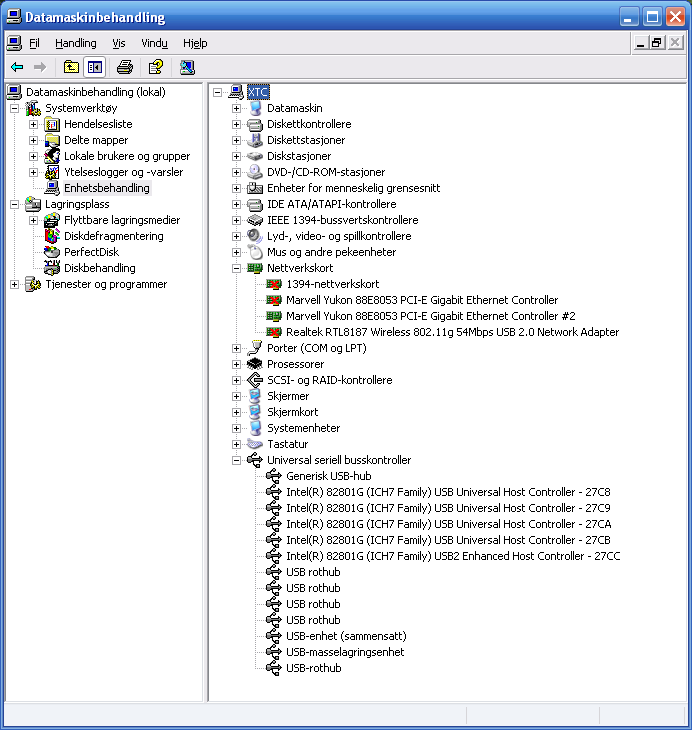Viewport: 692px width, 730px height.
Task: Open the Hjelp menu
Action: point(195,43)
